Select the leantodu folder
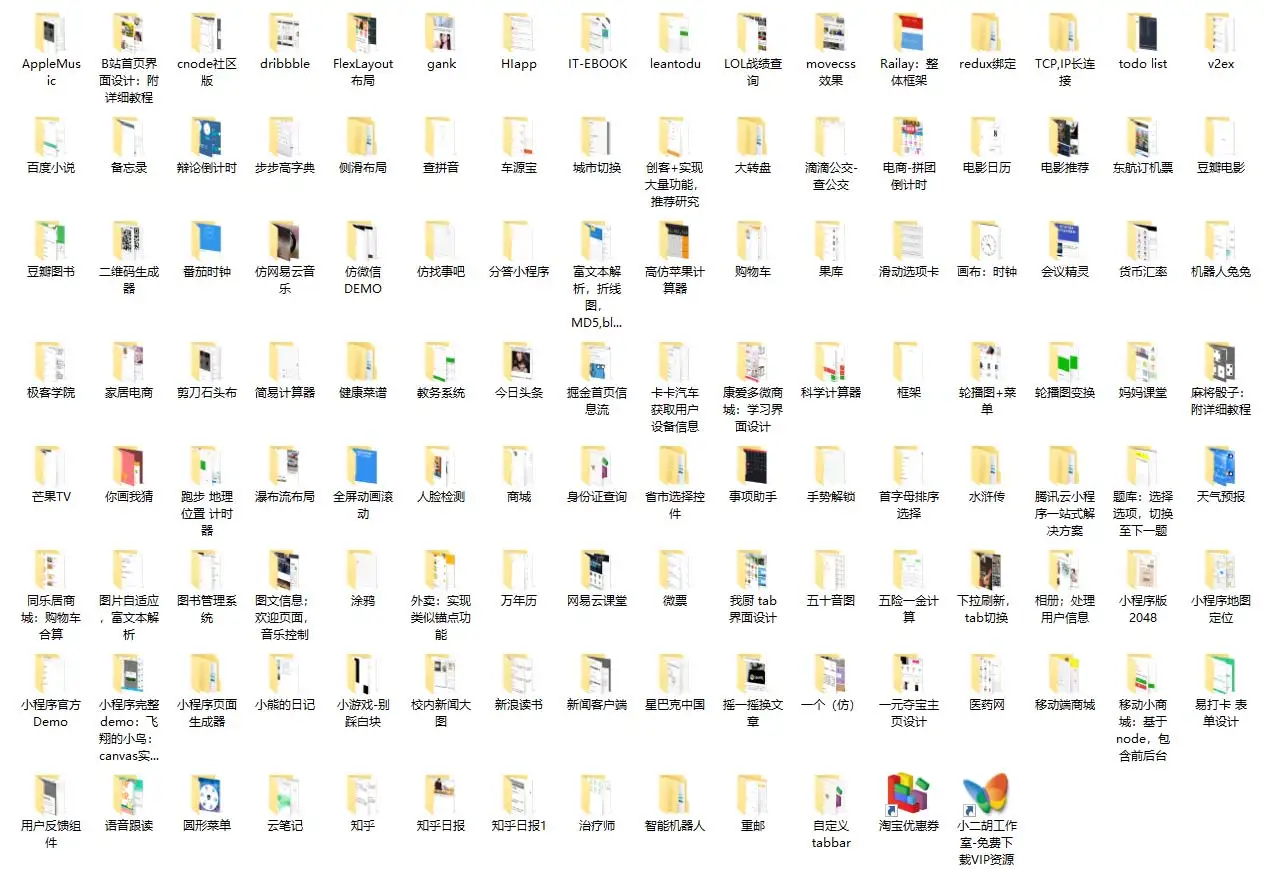The image size is (1266, 869). (675, 32)
